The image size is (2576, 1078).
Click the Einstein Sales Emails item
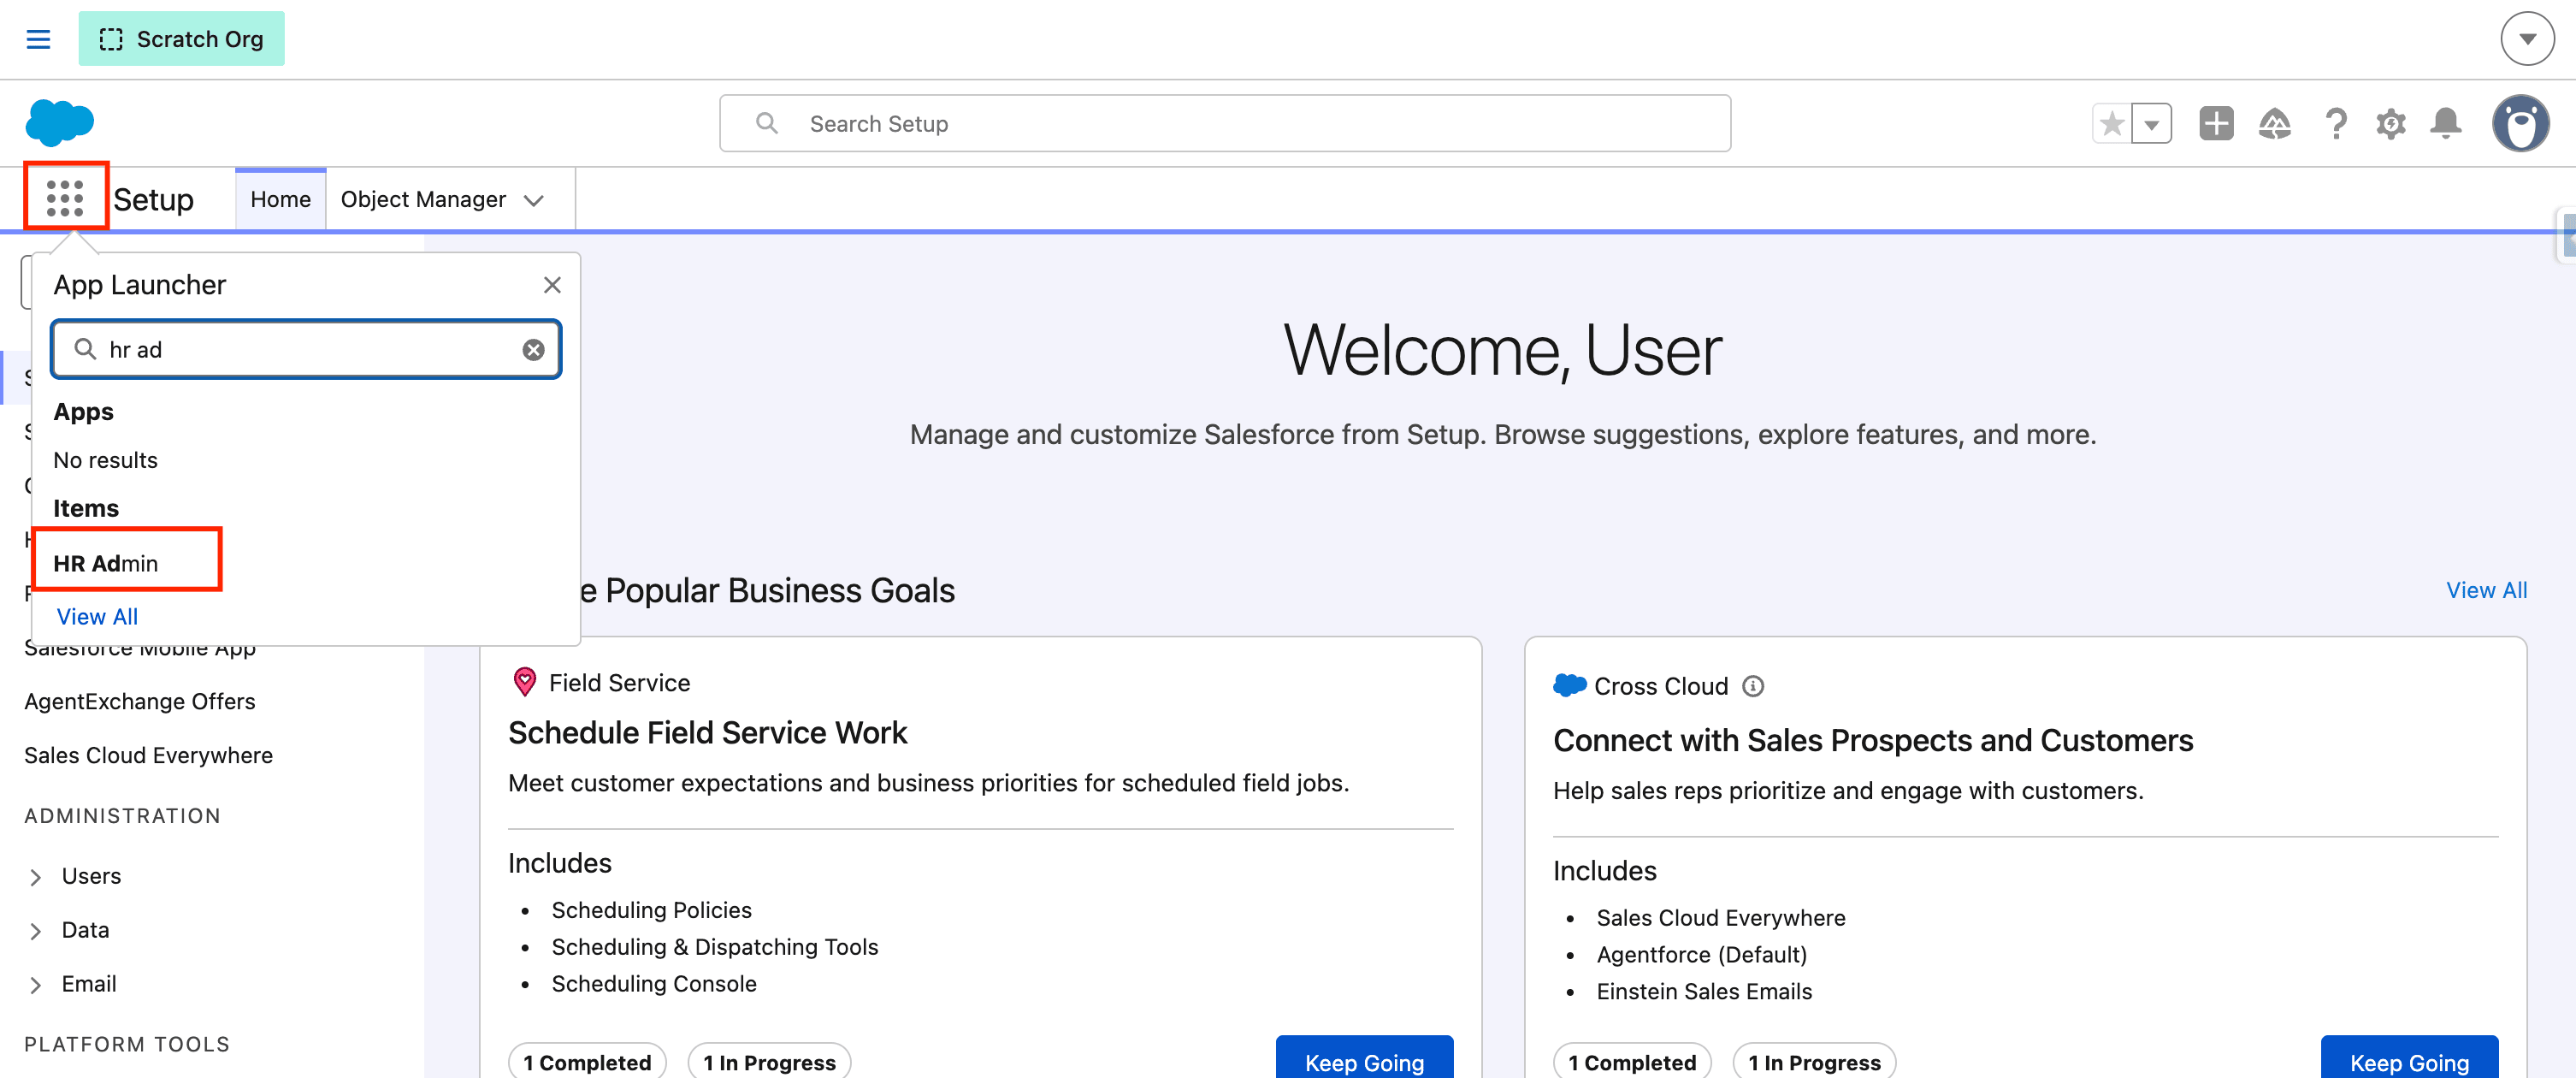[x=1703, y=992]
